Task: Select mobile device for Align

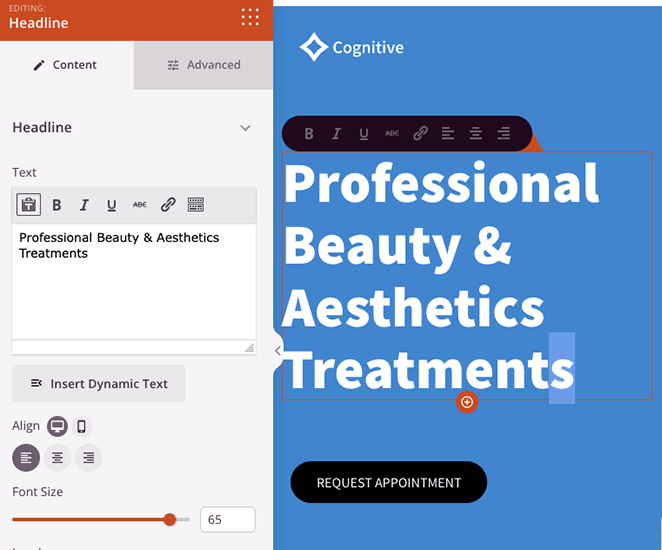Action: click(x=81, y=426)
